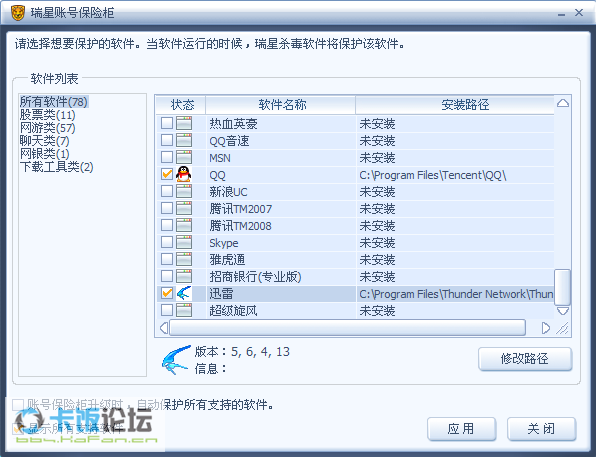This screenshot has height=457, width=596.
Task: Click the window icon in the 新浪UC row
Action: [184, 191]
